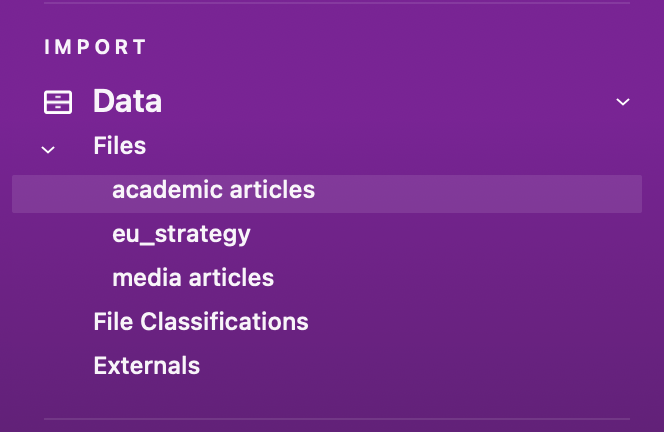Show the File Classifications list

200,322
